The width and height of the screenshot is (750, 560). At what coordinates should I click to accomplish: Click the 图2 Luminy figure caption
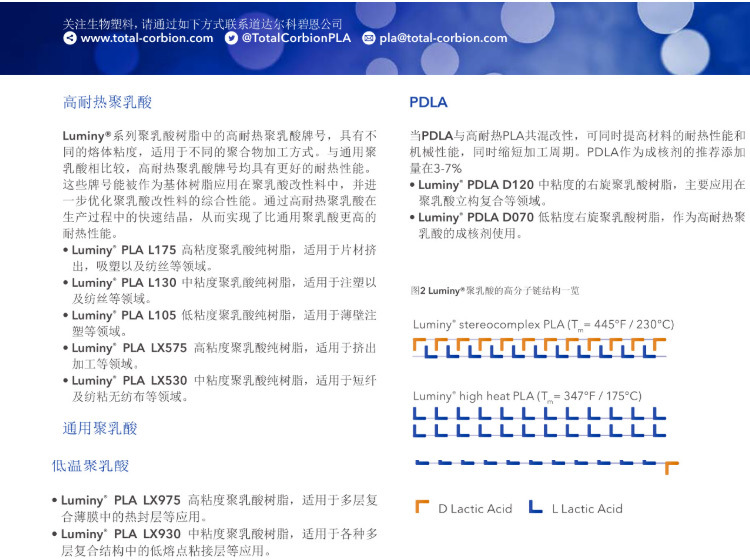pyautogui.click(x=495, y=290)
